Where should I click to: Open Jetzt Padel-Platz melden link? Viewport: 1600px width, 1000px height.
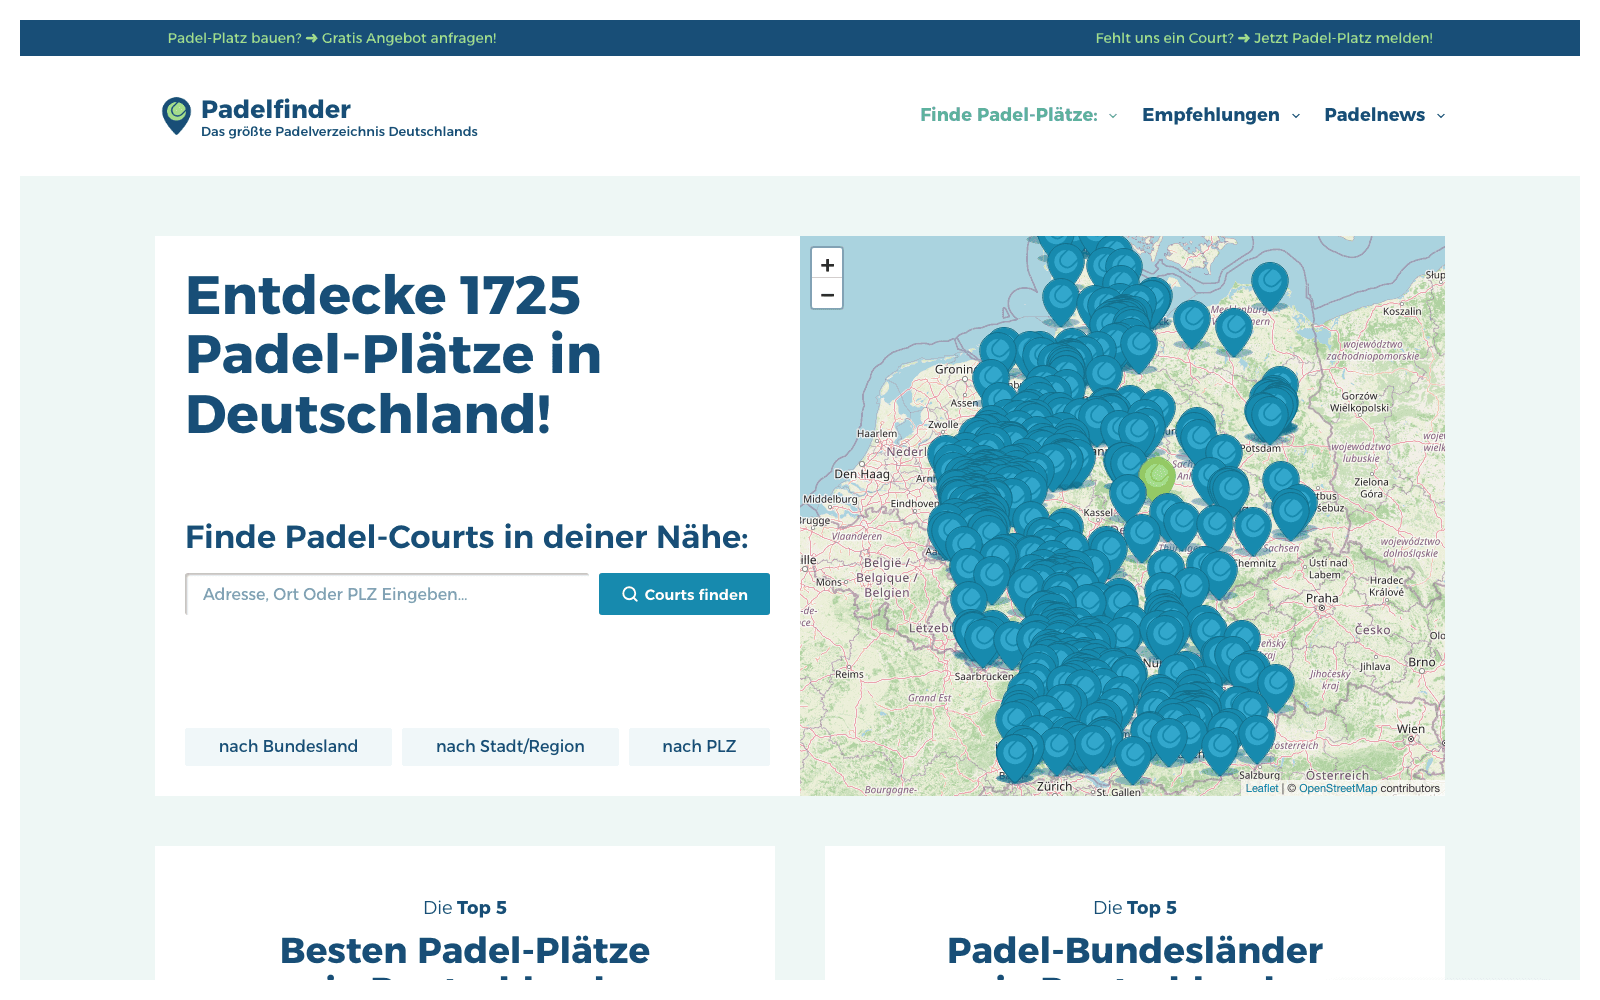[x=1343, y=38]
